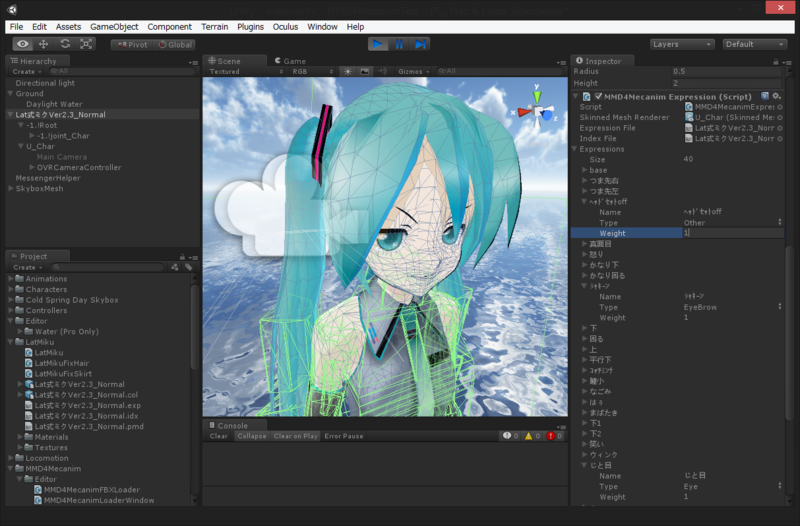Pick object for Skinned Mesh Renderer field

[x=780, y=117]
